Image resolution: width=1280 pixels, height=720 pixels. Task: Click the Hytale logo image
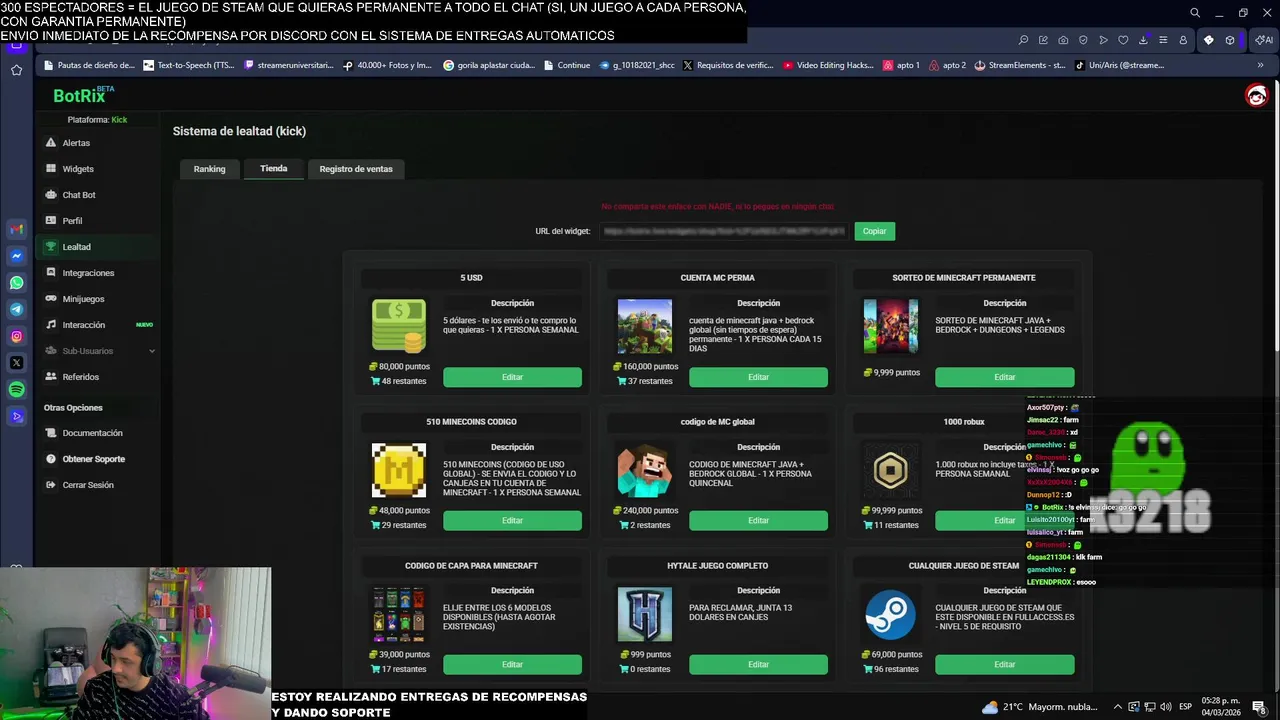click(x=644, y=614)
